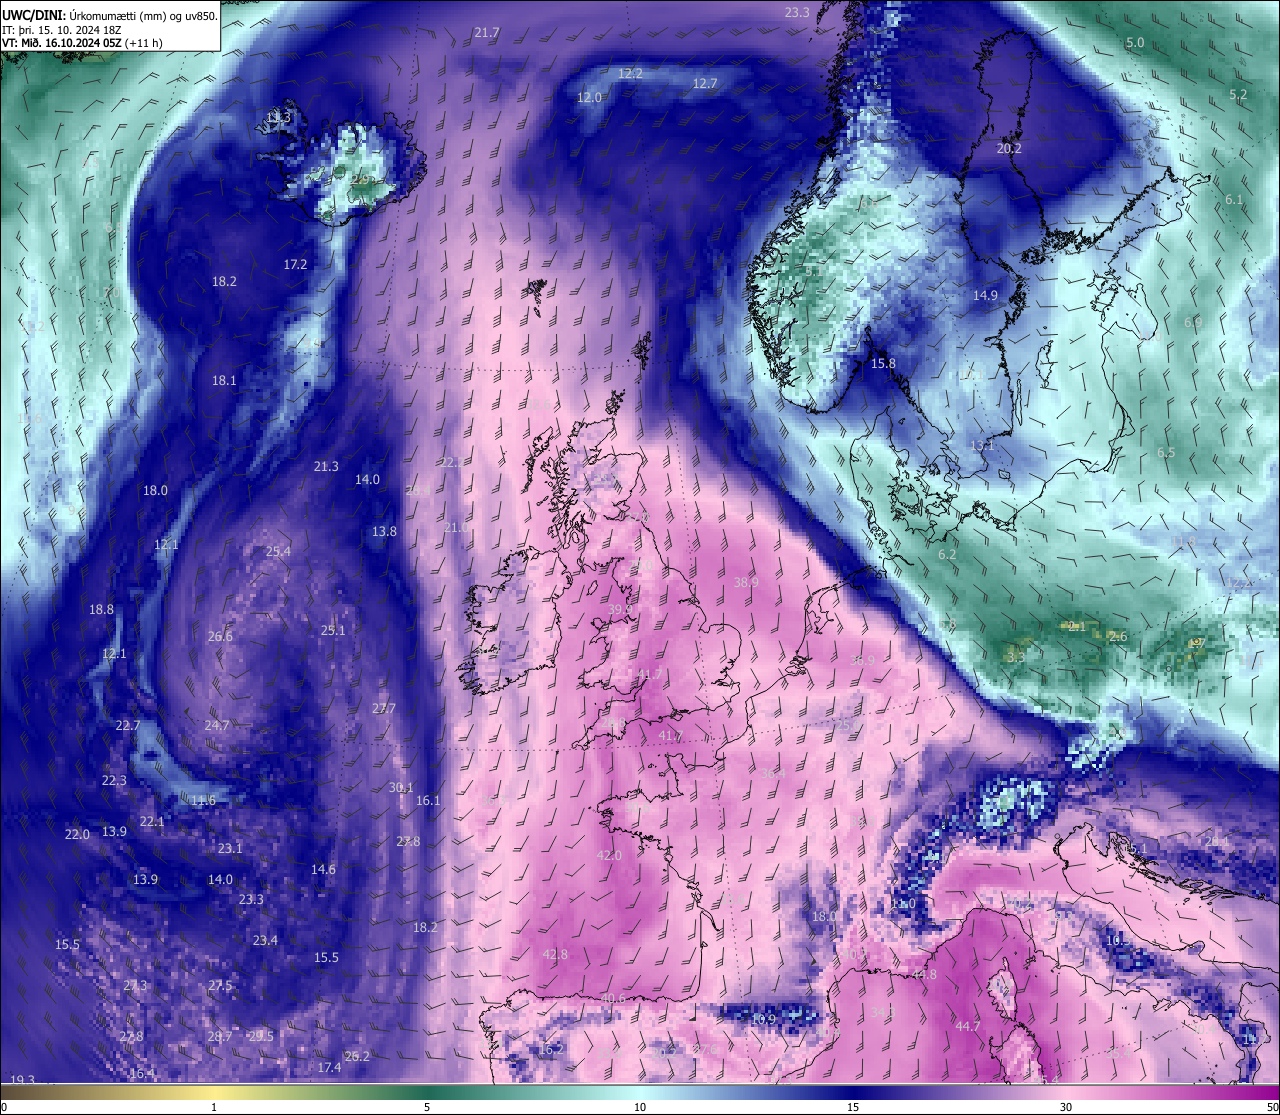Click the colour scale tick label '0'
The width and height of the screenshot is (1280, 1115).
[x=3, y=1107]
